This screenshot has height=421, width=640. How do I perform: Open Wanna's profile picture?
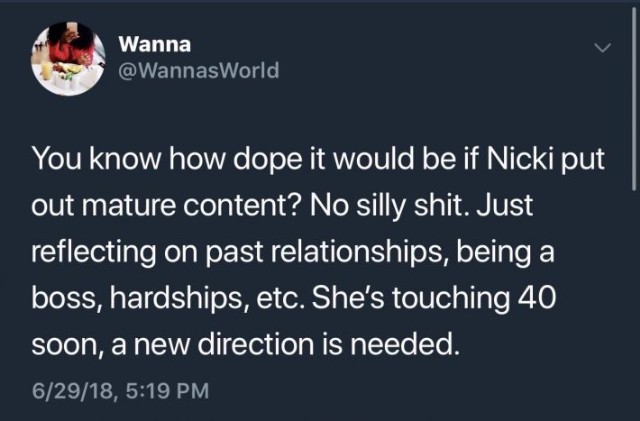click(68, 59)
